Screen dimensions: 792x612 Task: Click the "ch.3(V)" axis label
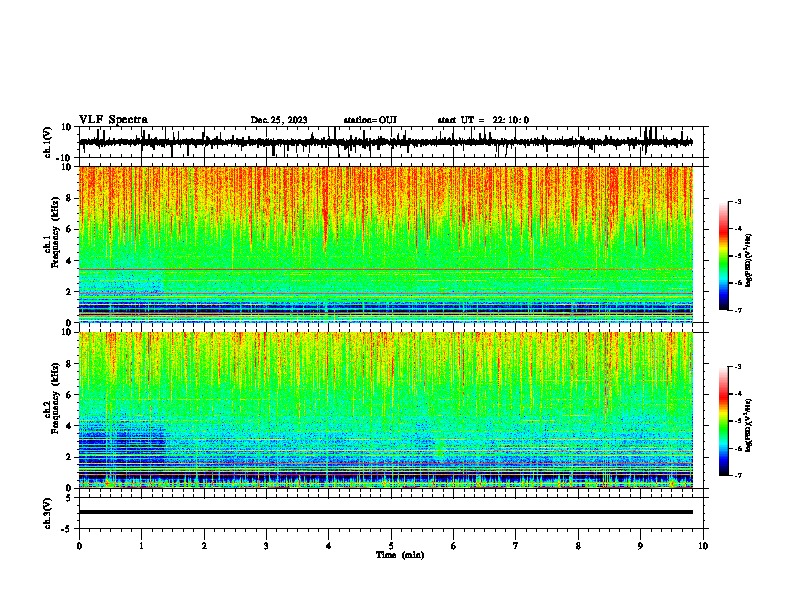[48, 513]
